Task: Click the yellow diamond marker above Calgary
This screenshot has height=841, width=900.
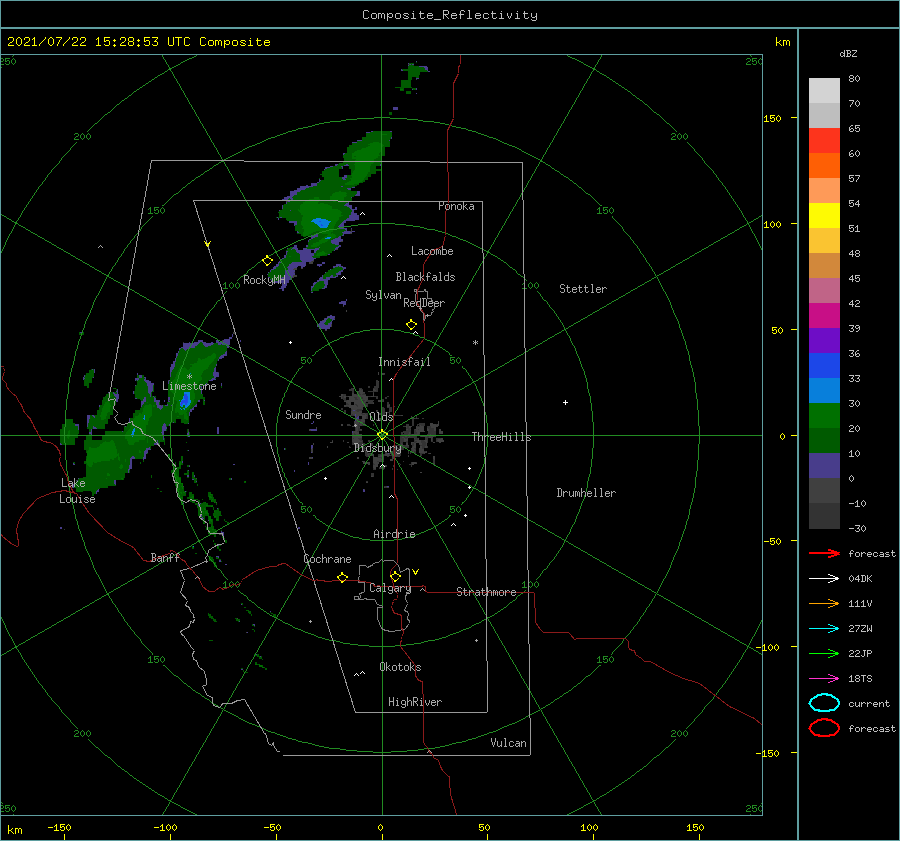Action: [395, 576]
